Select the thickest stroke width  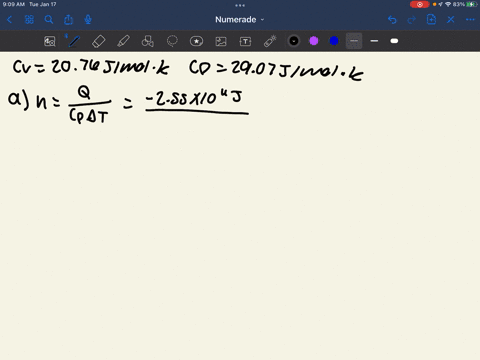tap(394, 41)
